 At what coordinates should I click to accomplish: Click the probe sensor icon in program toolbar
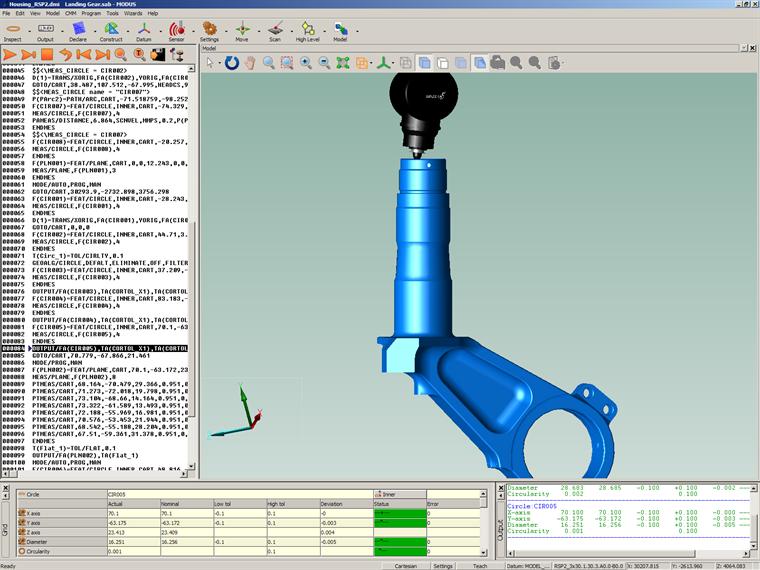click(176, 55)
